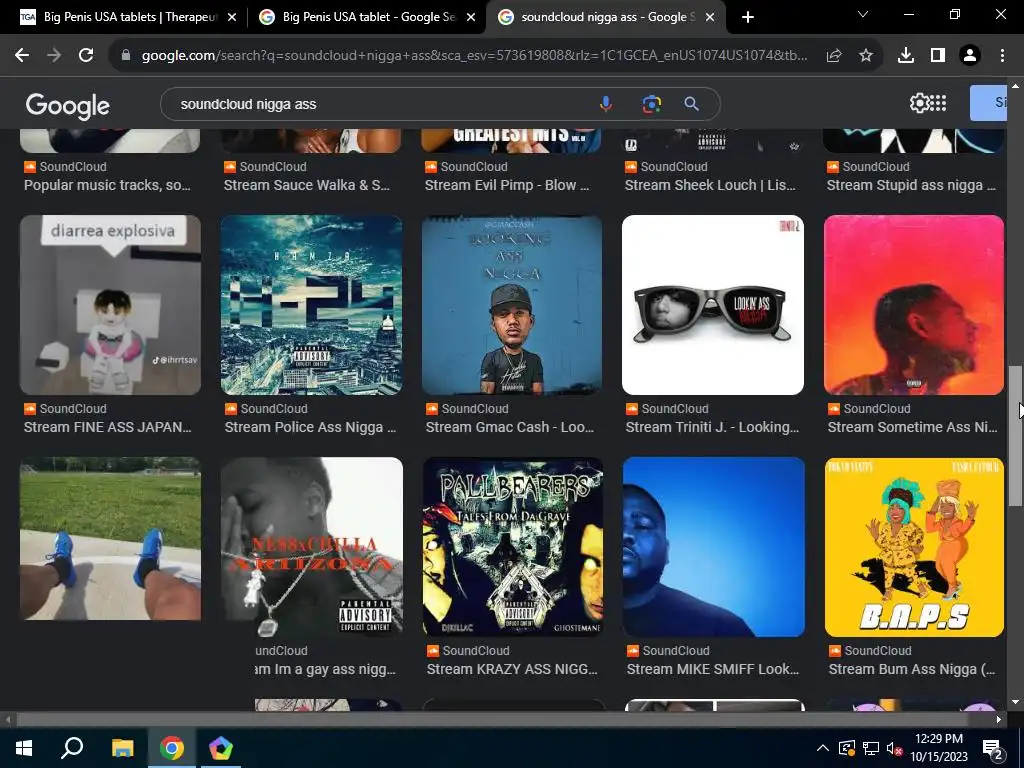The height and width of the screenshot is (768, 1024).
Task: Open 'Stream Sauce Walka' result link
Action: coord(307,185)
